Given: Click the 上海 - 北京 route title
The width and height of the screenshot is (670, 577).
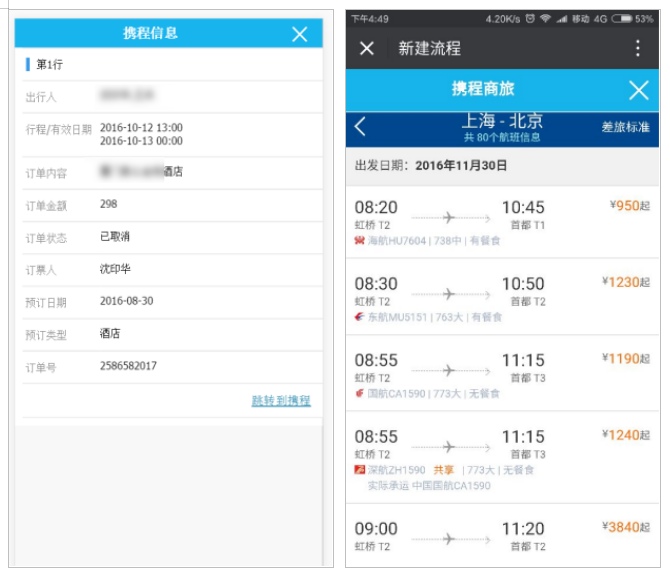Looking at the screenshot, I should click(502, 121).
